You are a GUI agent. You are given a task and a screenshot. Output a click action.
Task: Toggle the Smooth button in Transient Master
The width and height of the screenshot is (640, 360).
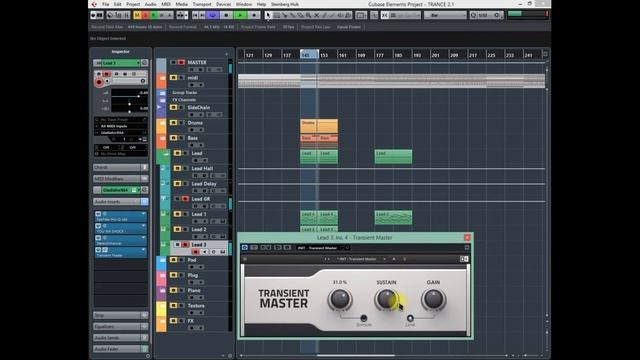point(364,318)
